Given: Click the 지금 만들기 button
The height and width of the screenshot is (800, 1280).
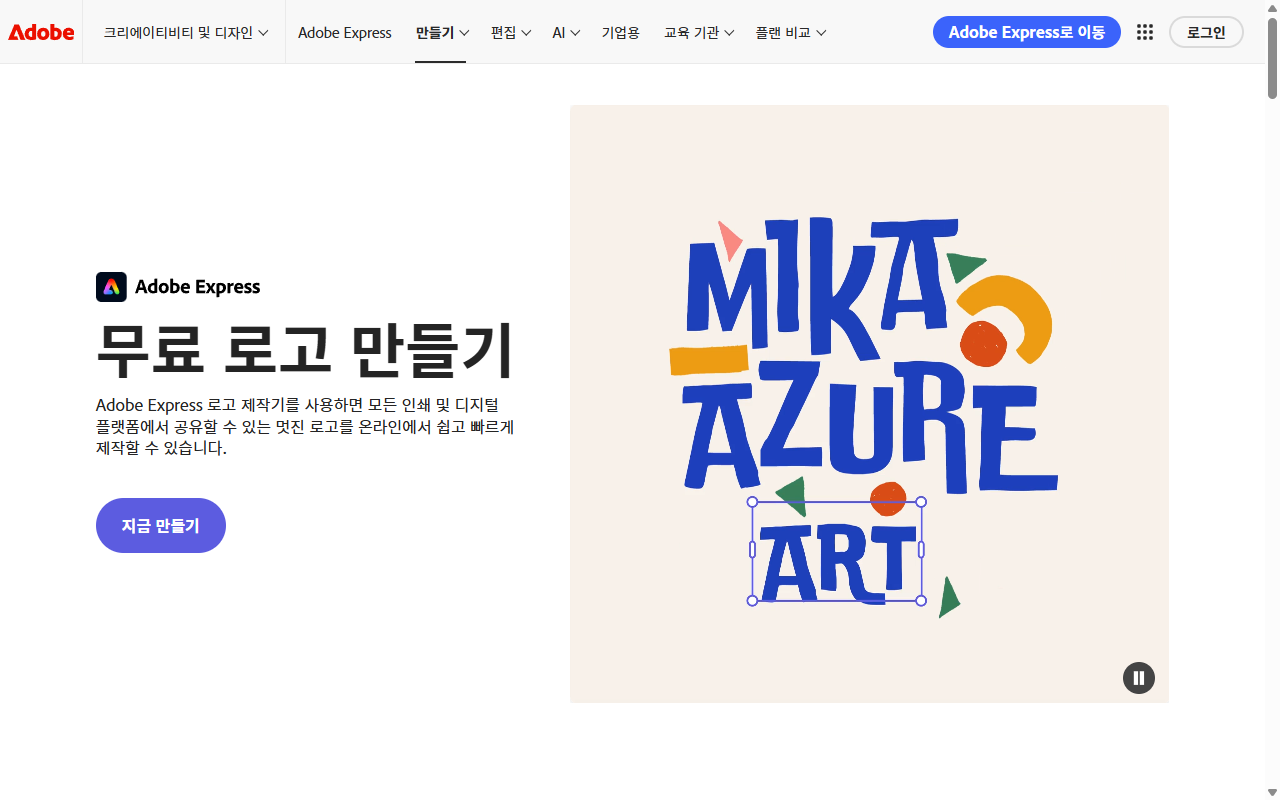Looking at the screenshot, I should [x=160, y=525].
